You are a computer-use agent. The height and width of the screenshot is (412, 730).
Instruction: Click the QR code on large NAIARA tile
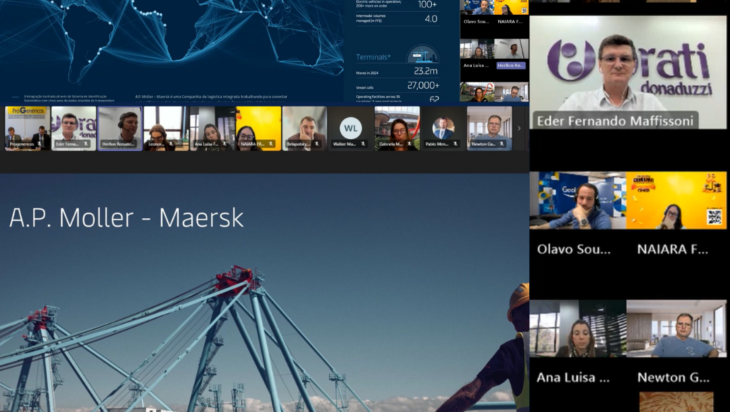(x=714, y=217)
